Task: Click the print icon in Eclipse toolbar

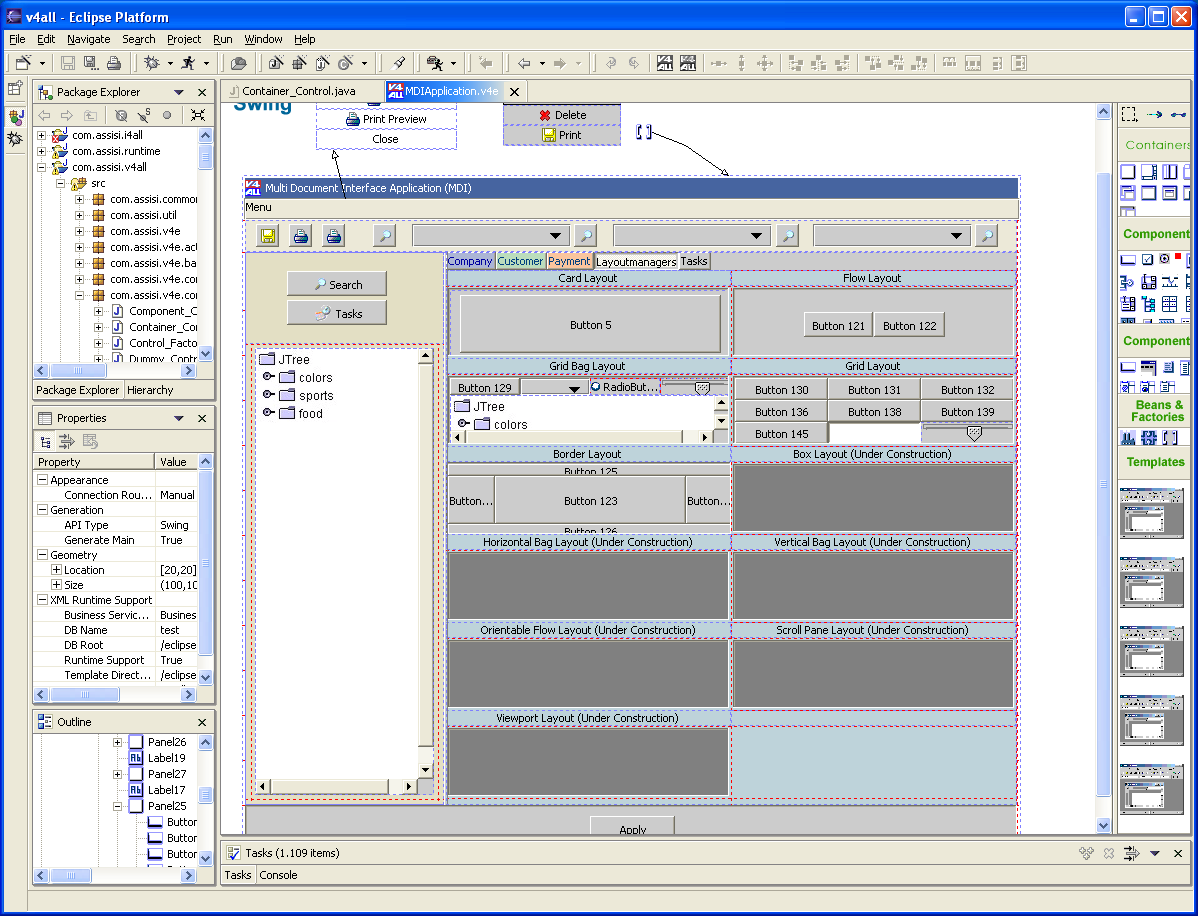Action: [x=114, y=63]
